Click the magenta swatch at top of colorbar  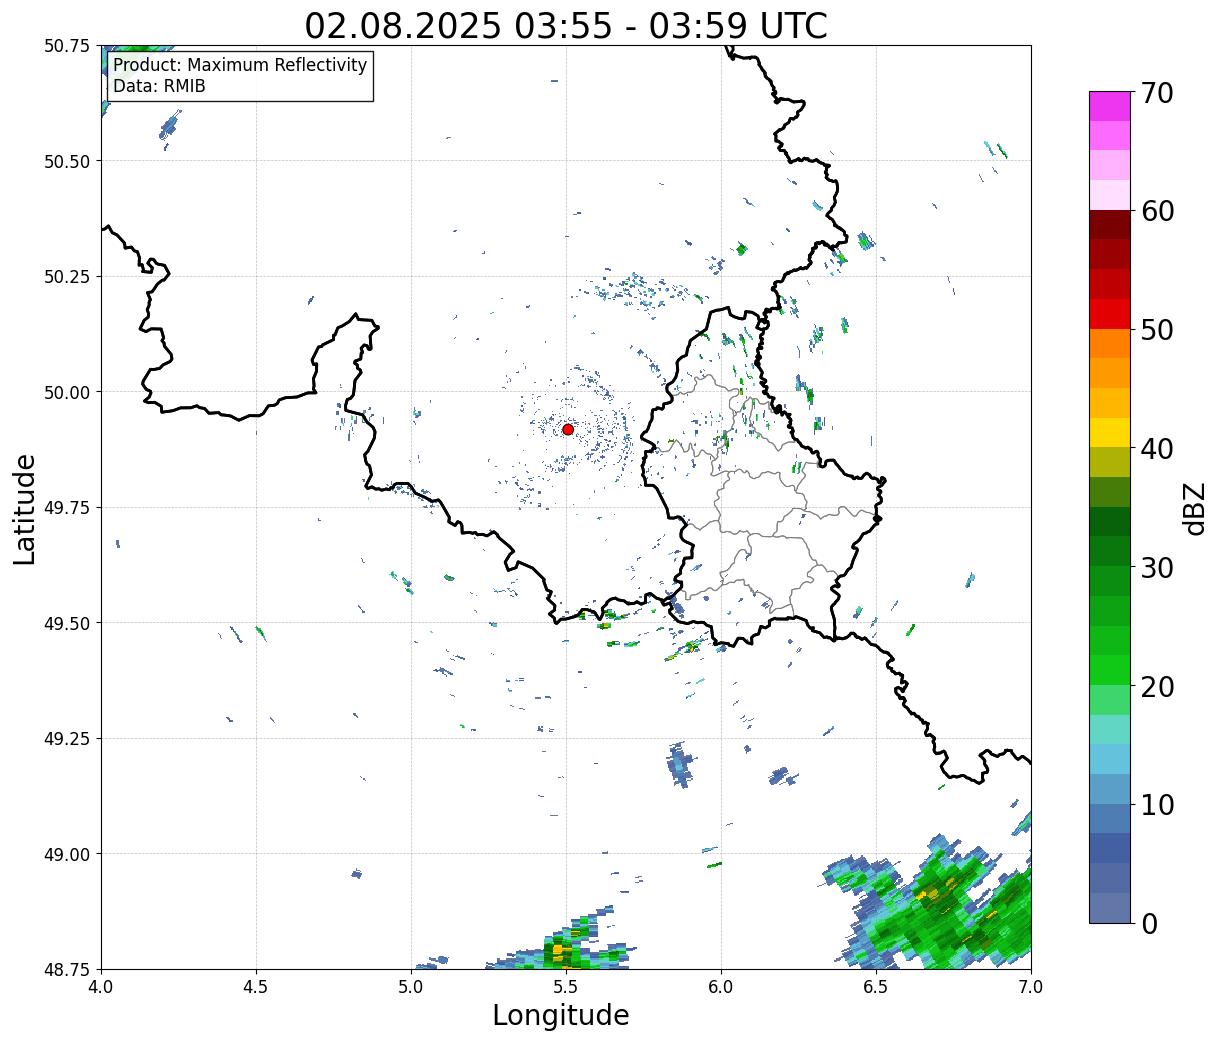(1110, 105)
